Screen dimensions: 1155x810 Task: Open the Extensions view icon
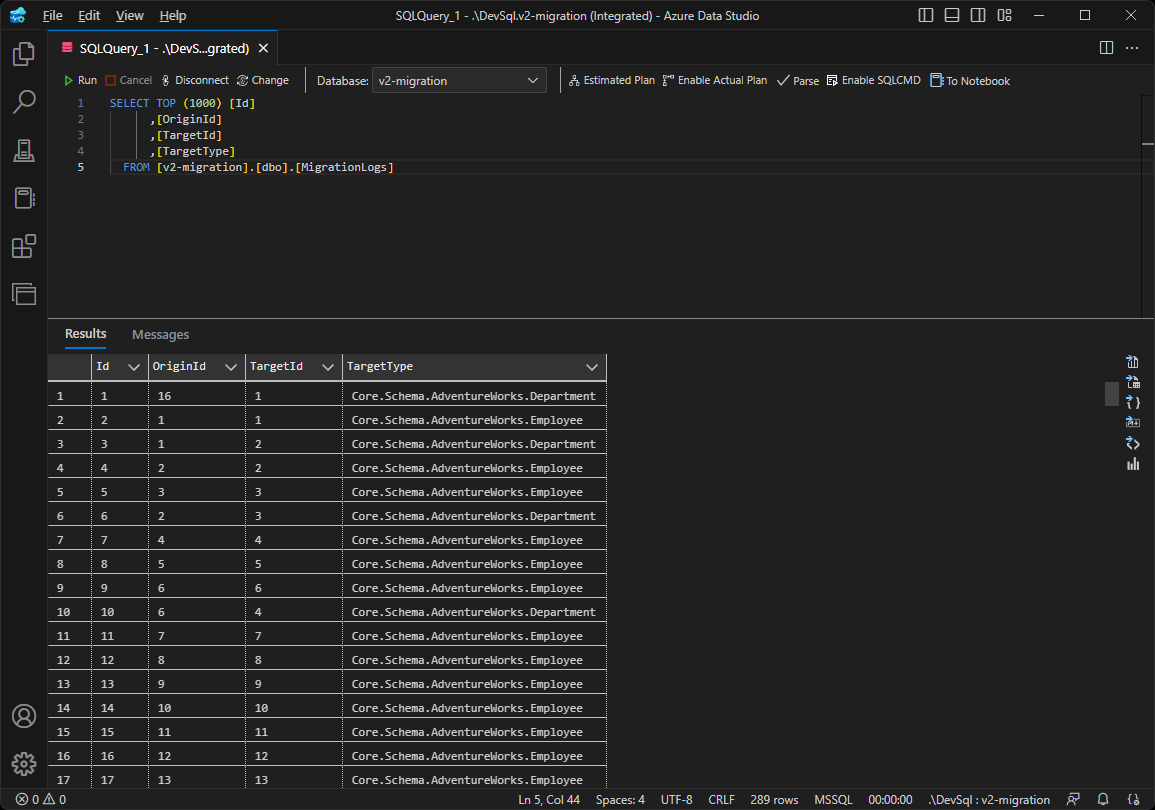(x=24, y=246)
